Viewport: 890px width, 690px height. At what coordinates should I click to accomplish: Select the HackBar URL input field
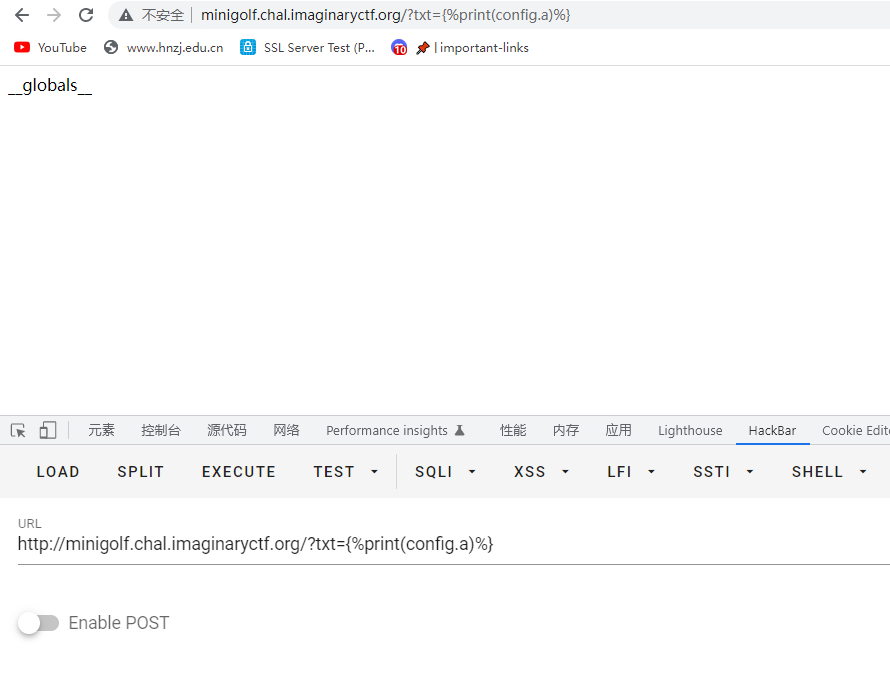tap(255, 543)
